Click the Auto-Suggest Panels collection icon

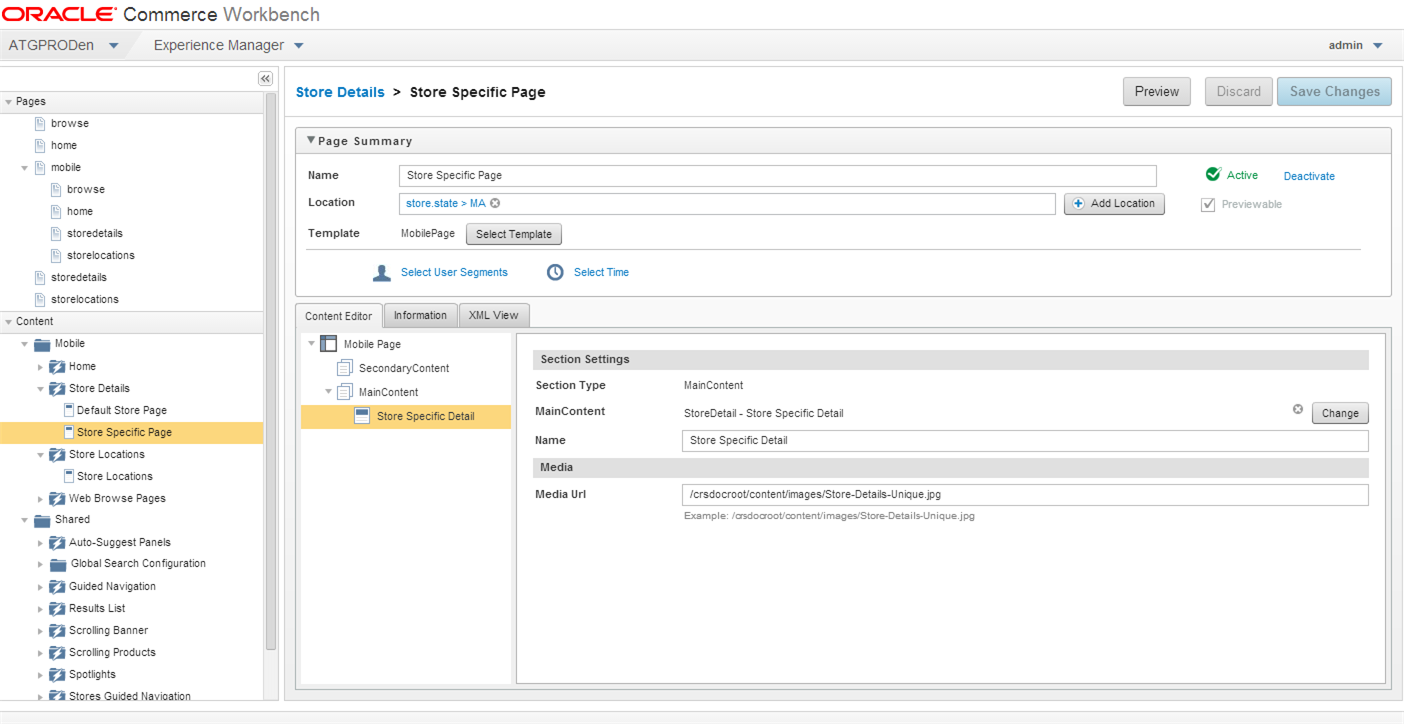click(57, 543)
